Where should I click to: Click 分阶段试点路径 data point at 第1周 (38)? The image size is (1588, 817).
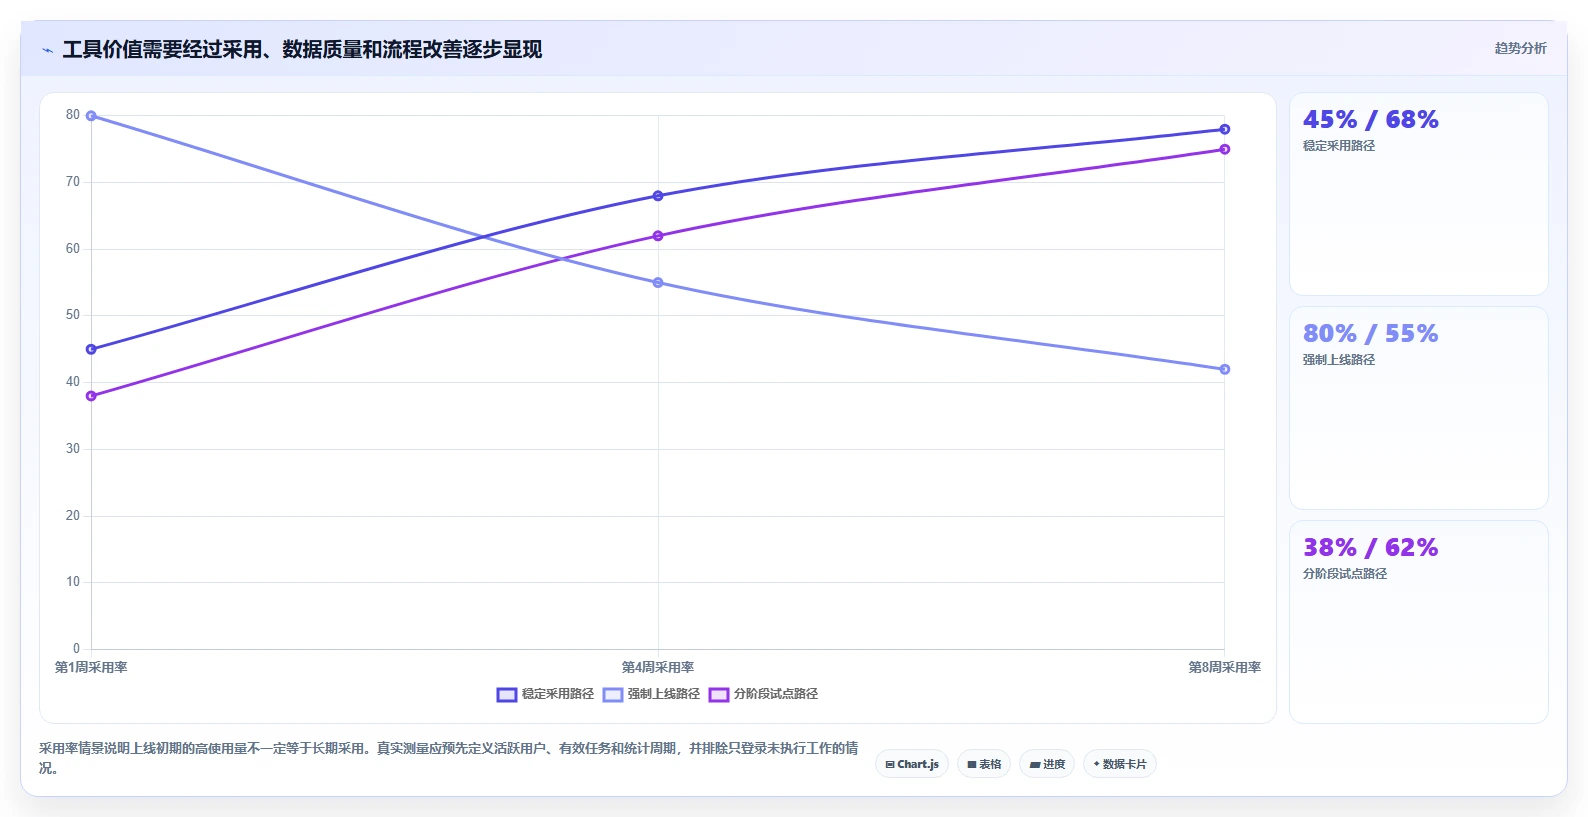click(91, 396)
